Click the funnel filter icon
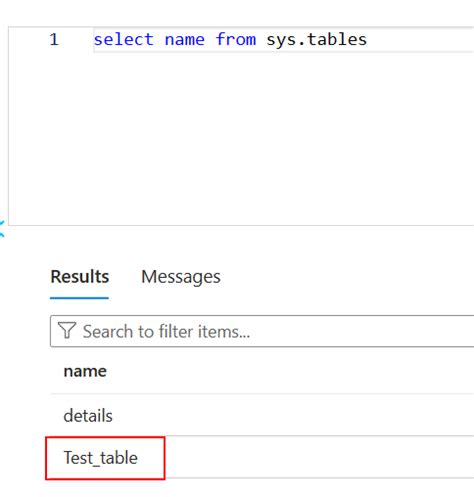Image resolution: width=474 pixels, height=497 pixels. 67,330
